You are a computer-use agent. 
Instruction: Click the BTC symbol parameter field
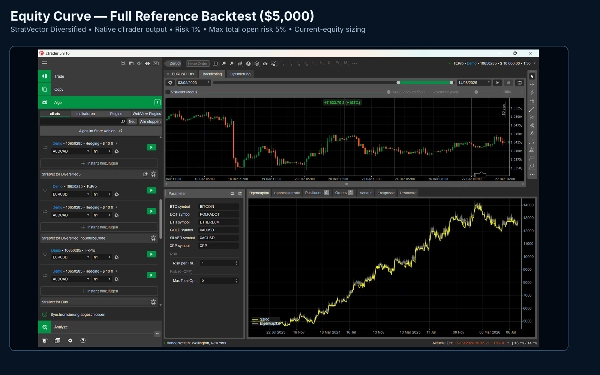coord(218,207)
